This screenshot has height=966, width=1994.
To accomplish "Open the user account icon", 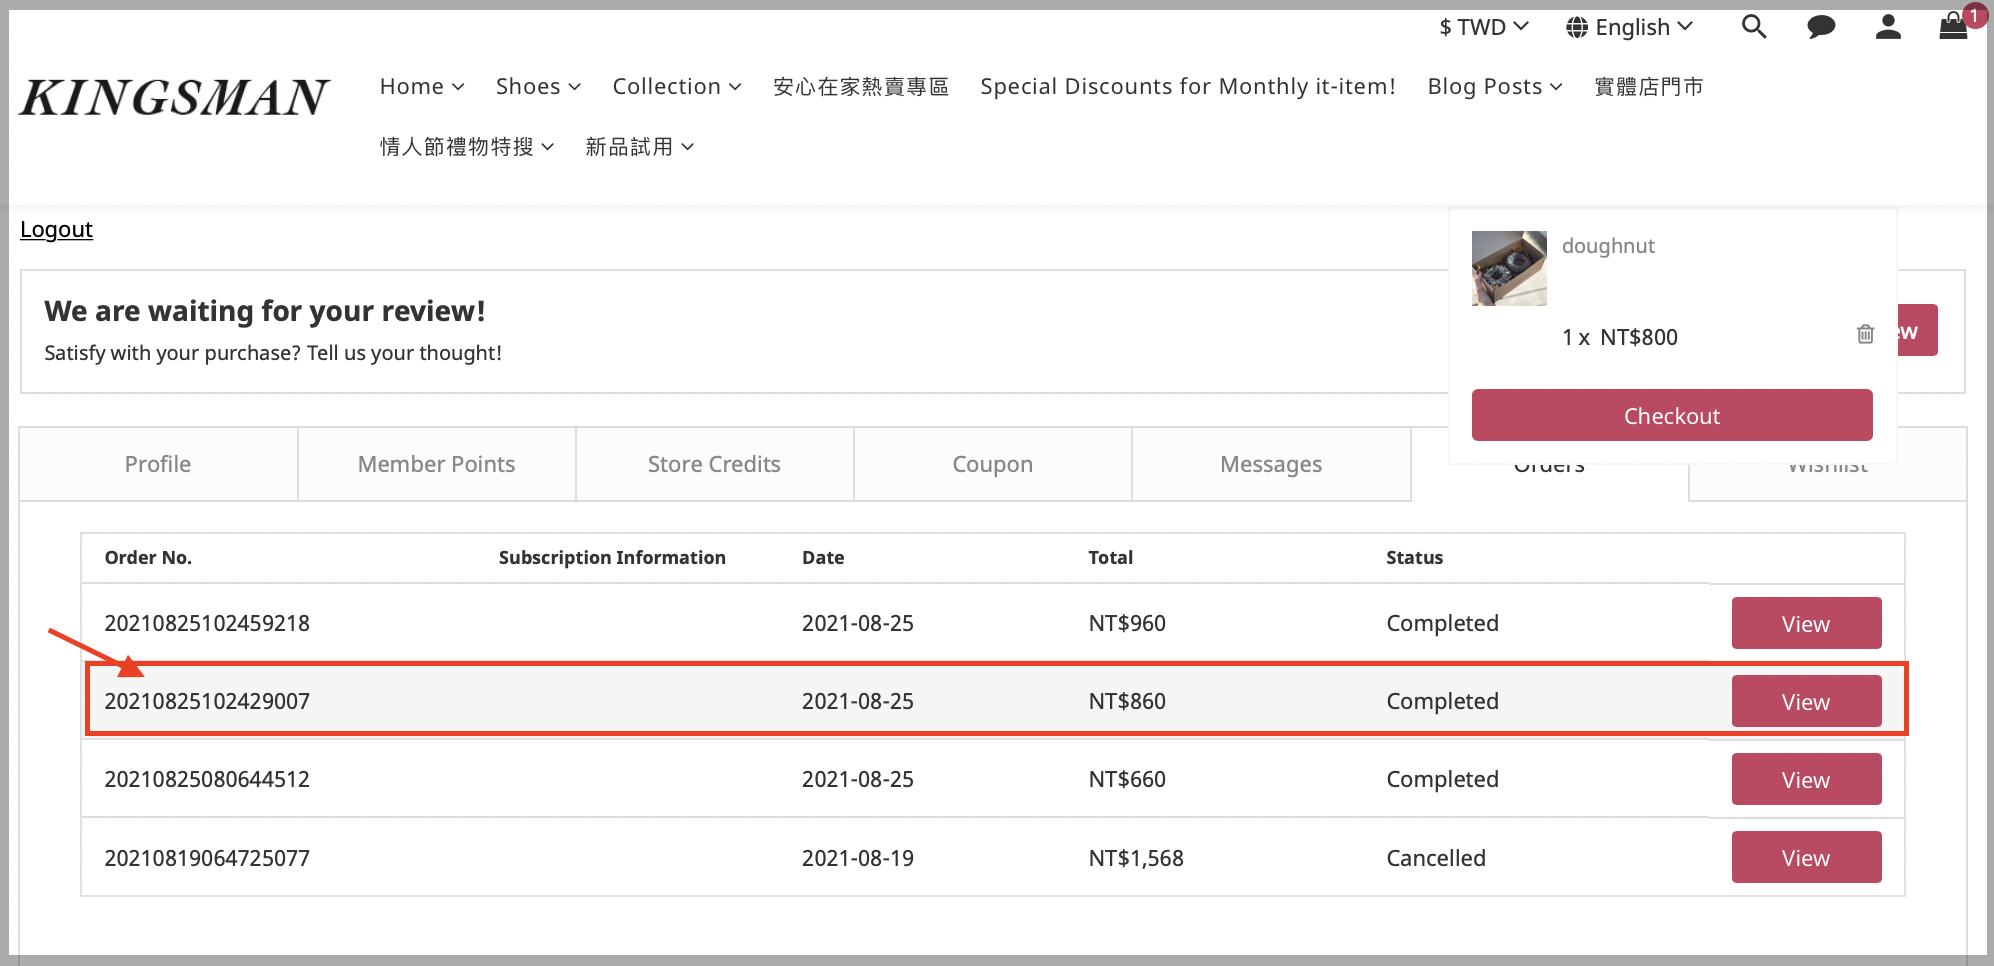I will pyautogui.click(x=1888, y=27).
